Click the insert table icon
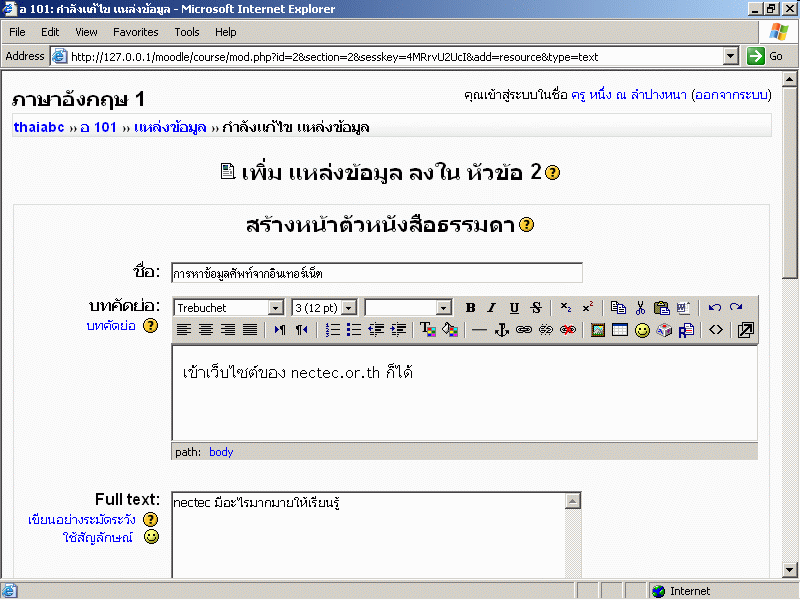 [620, 330]
